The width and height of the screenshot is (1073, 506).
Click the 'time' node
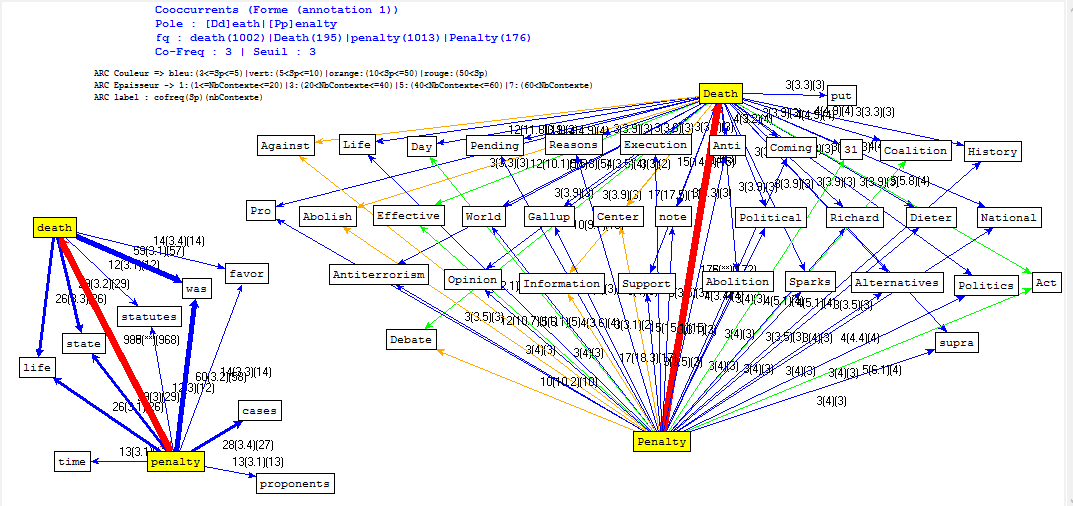pyautogui.click(x=73, y=461)
